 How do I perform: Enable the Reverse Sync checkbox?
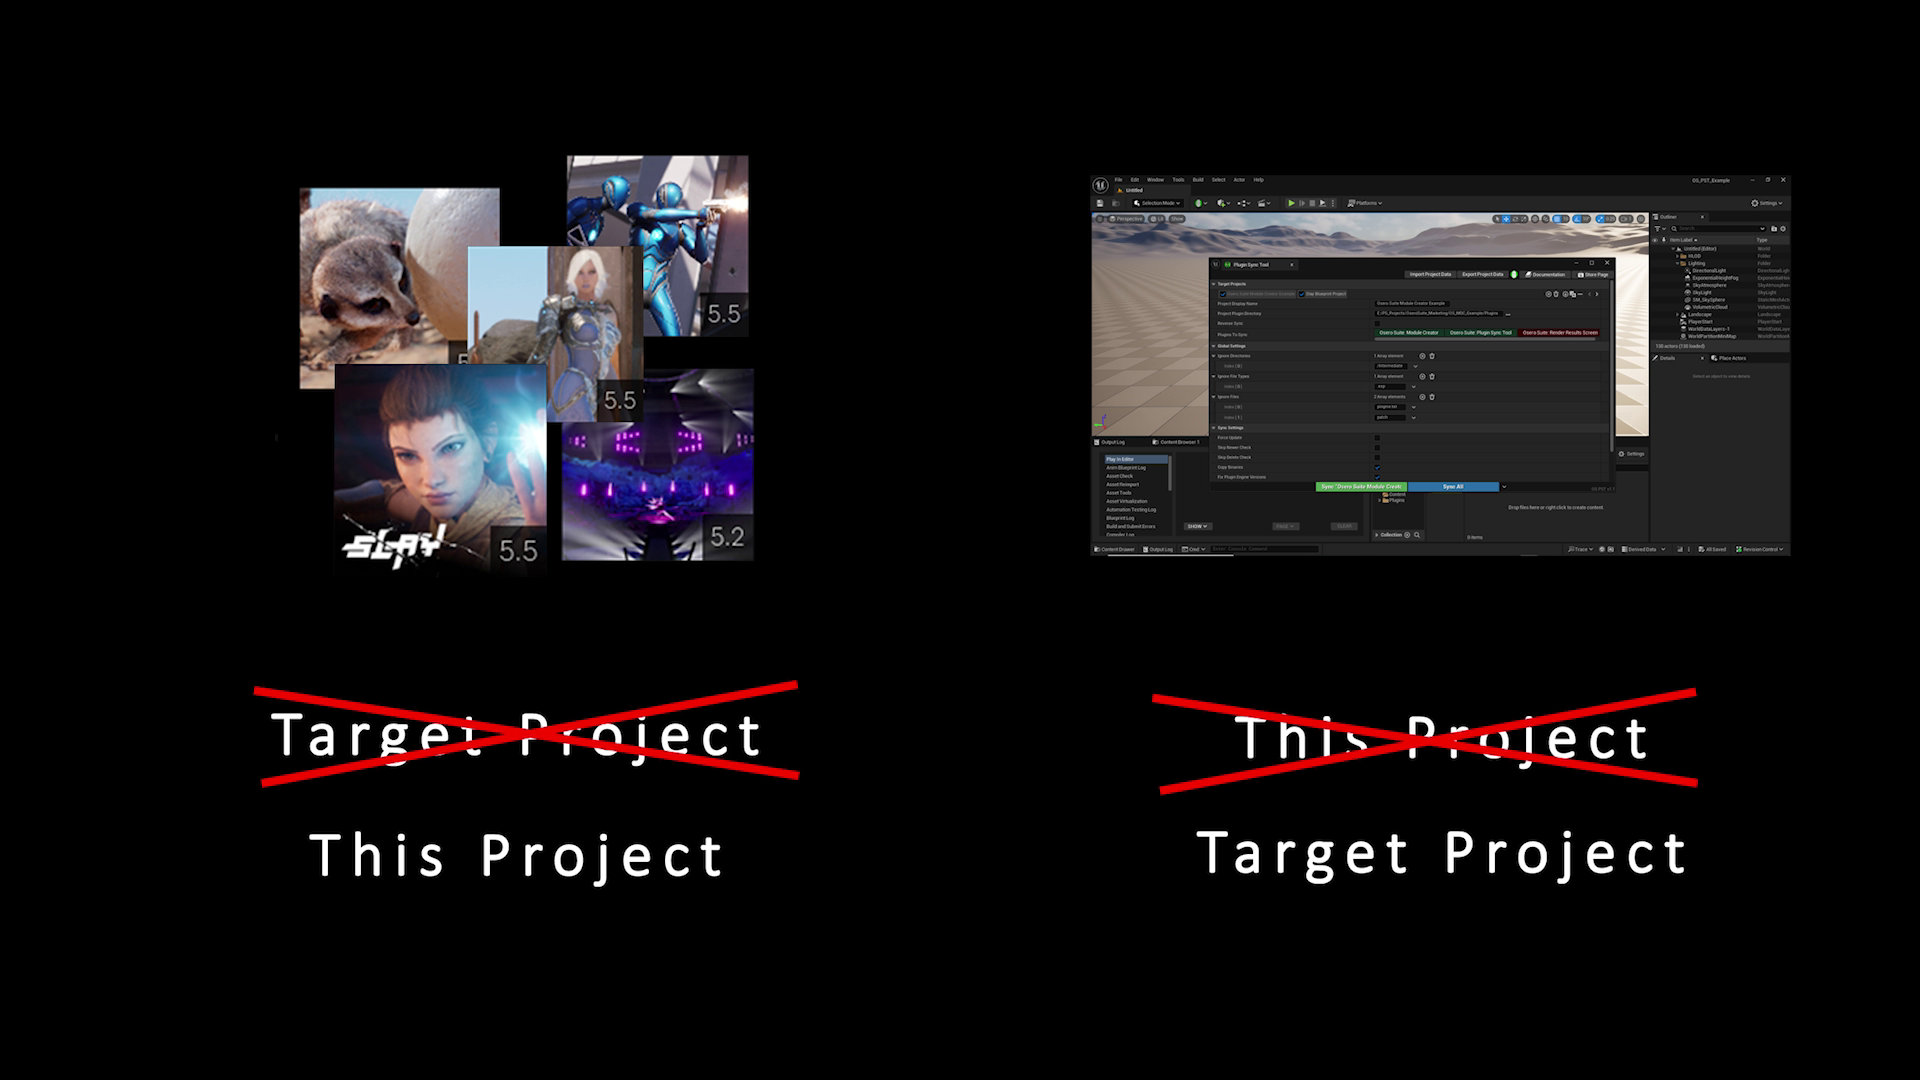(x=1377, y=323)
